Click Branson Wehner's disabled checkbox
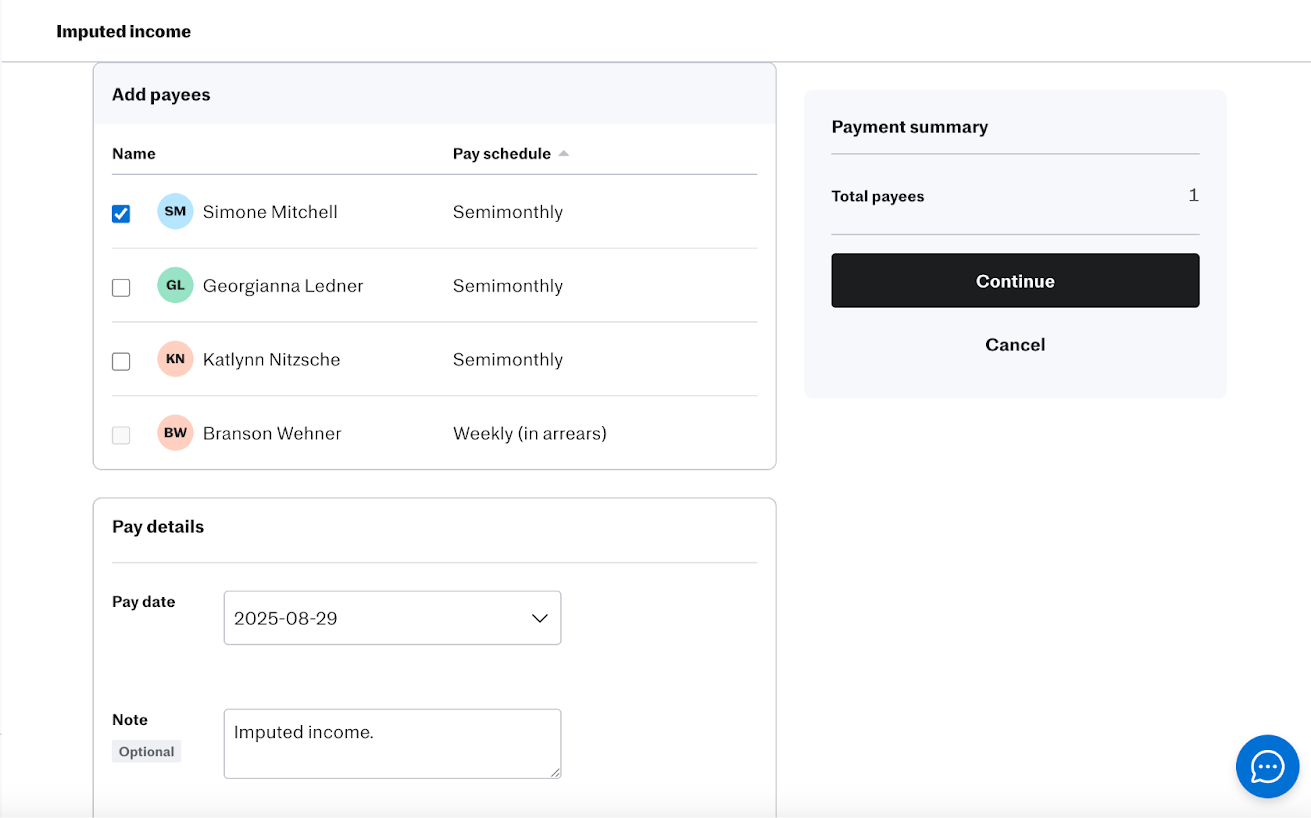The image size is (1311, 818). click(x=121, y=436)
